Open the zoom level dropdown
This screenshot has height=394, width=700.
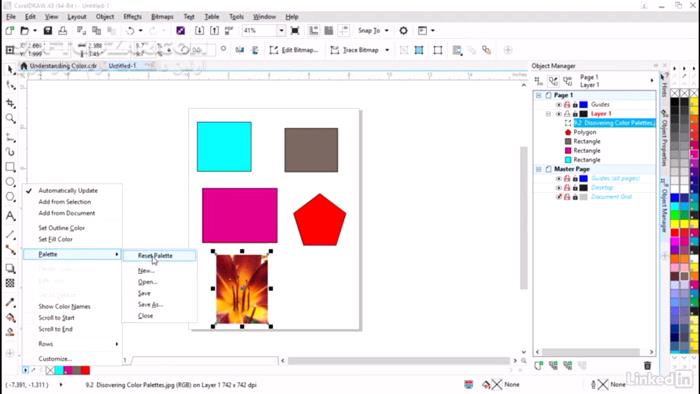pyautogui.click(x=281, y=30)
